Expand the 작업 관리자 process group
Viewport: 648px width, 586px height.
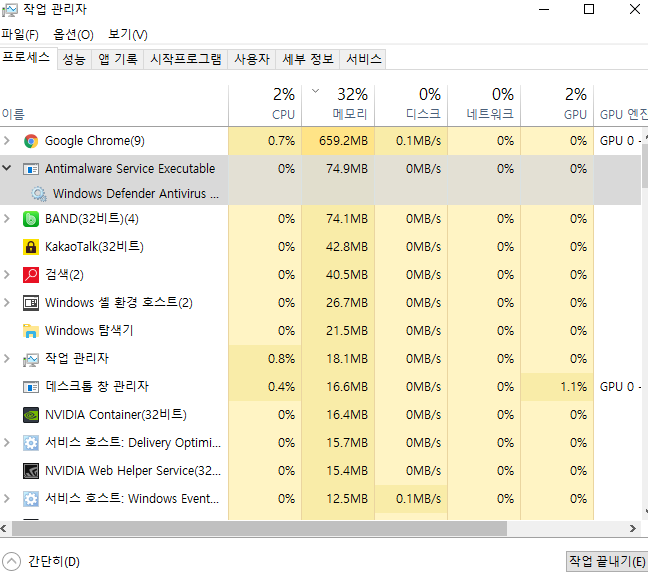pyautogui.click(x=7, y=358)
